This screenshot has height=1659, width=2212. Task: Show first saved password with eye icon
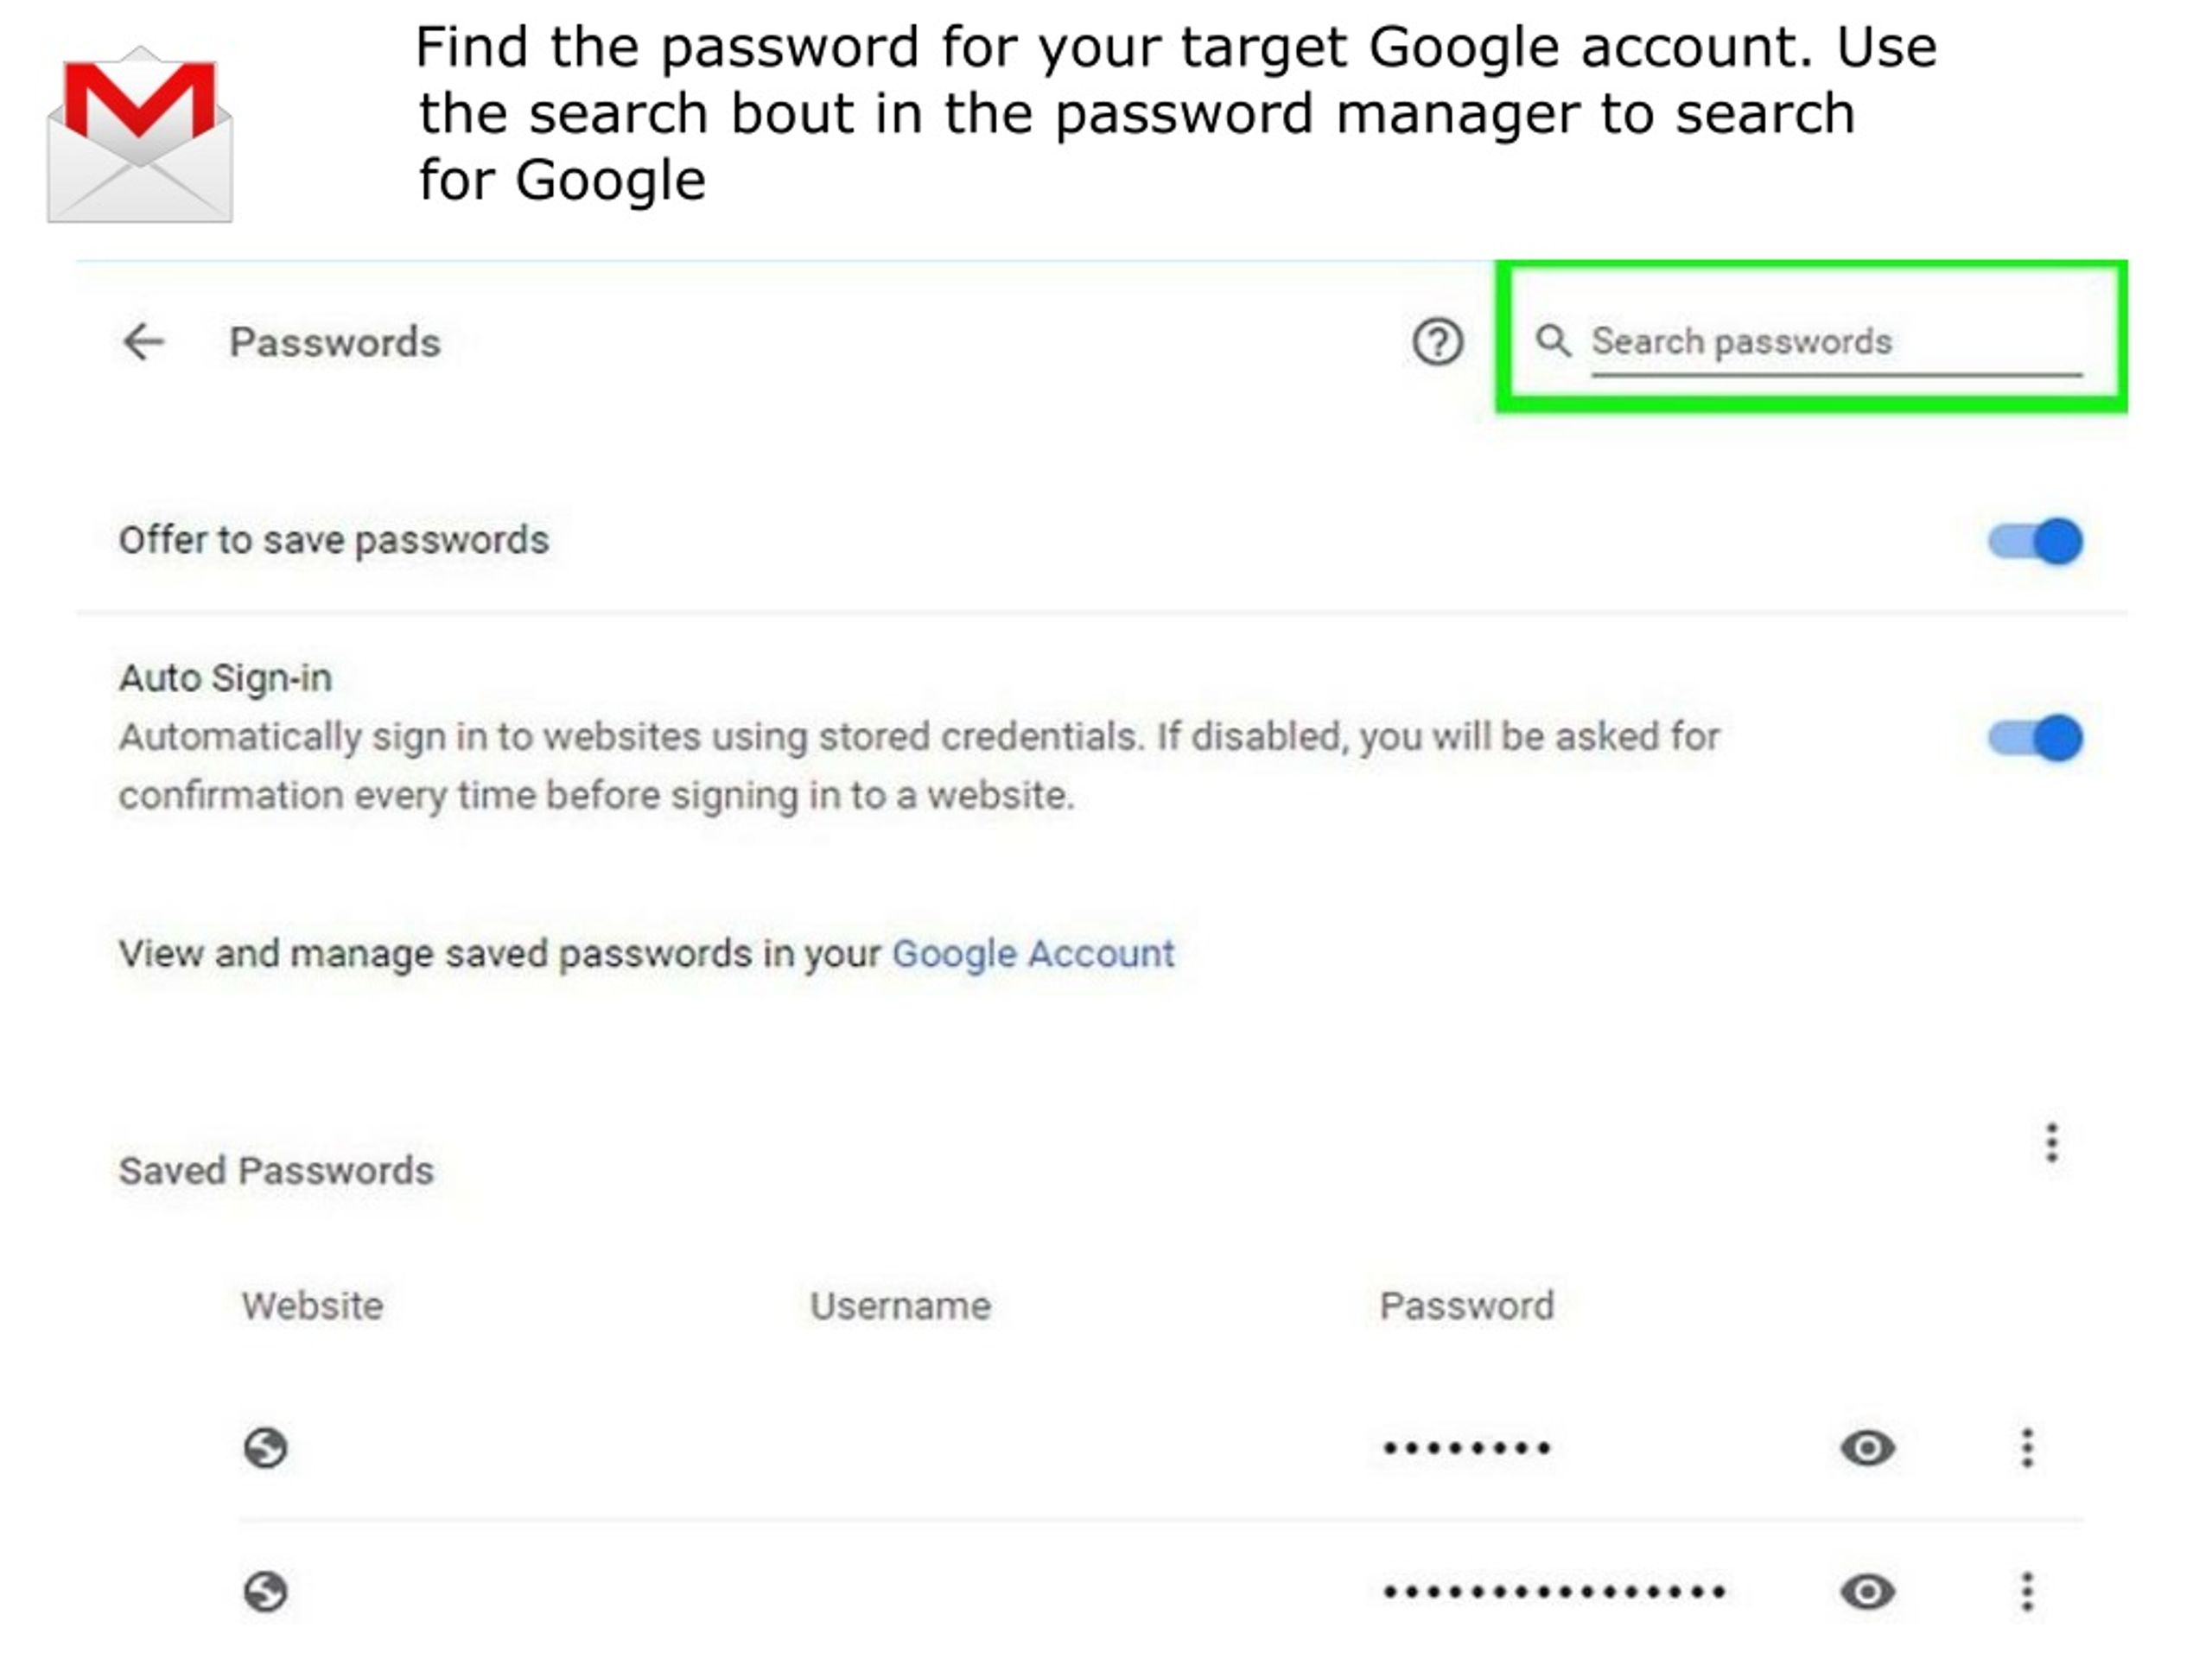[1867, 1447]
